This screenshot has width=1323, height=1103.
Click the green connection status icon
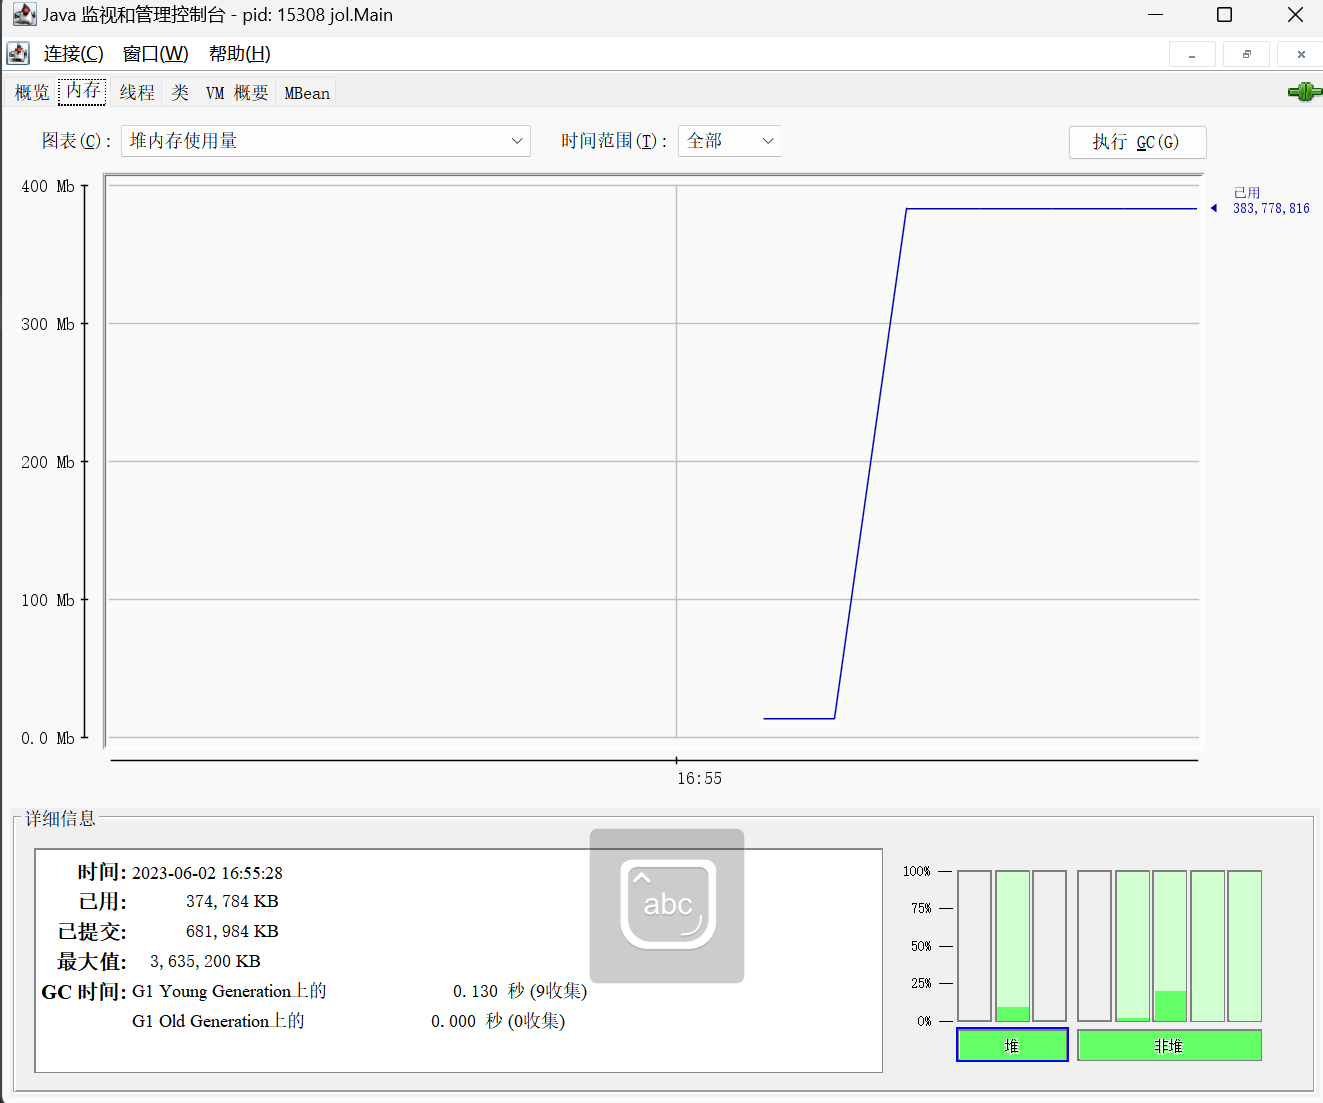pyautogui.click(x=1304, y=93)
